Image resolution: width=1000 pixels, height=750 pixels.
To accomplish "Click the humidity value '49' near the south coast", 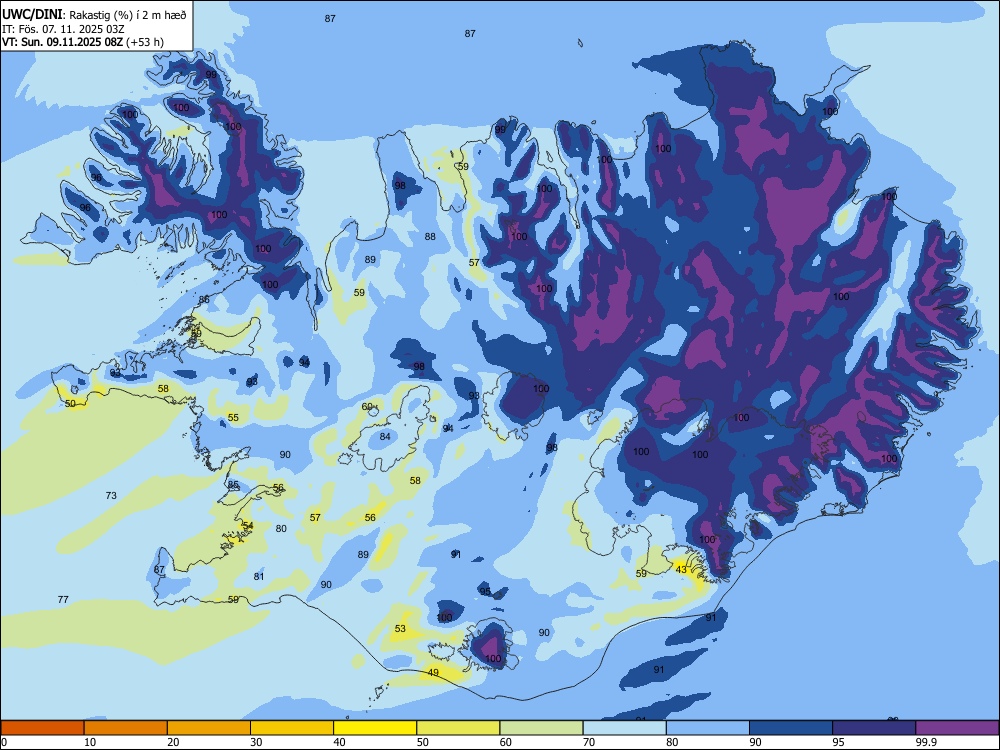I will click(433, 672).
